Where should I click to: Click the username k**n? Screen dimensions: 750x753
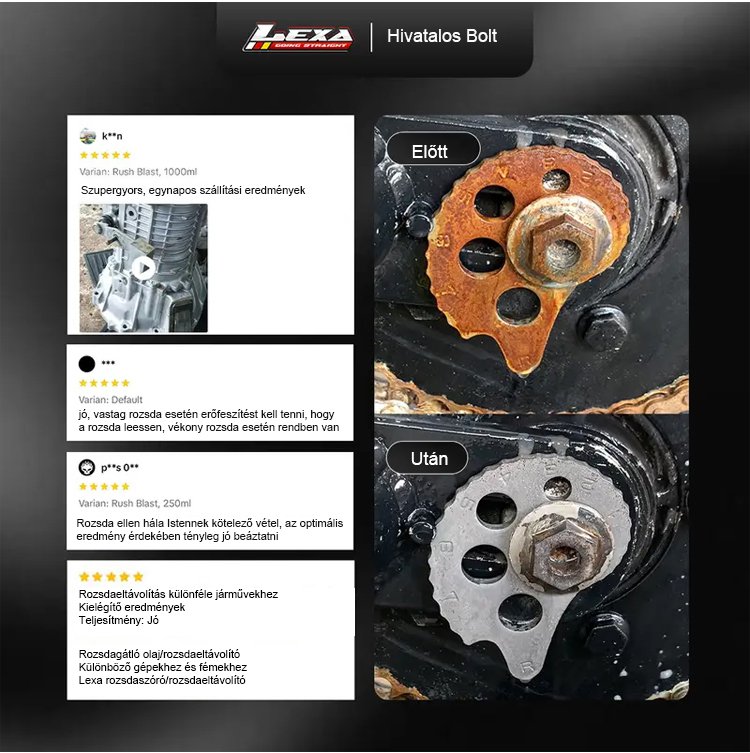[112, 136]
